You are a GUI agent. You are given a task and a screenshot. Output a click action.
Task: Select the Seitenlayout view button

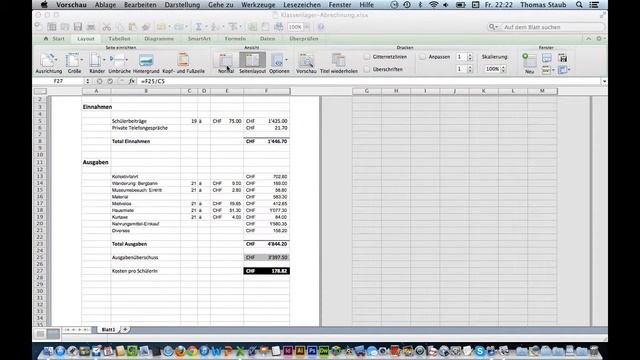(x=252, y=63)
